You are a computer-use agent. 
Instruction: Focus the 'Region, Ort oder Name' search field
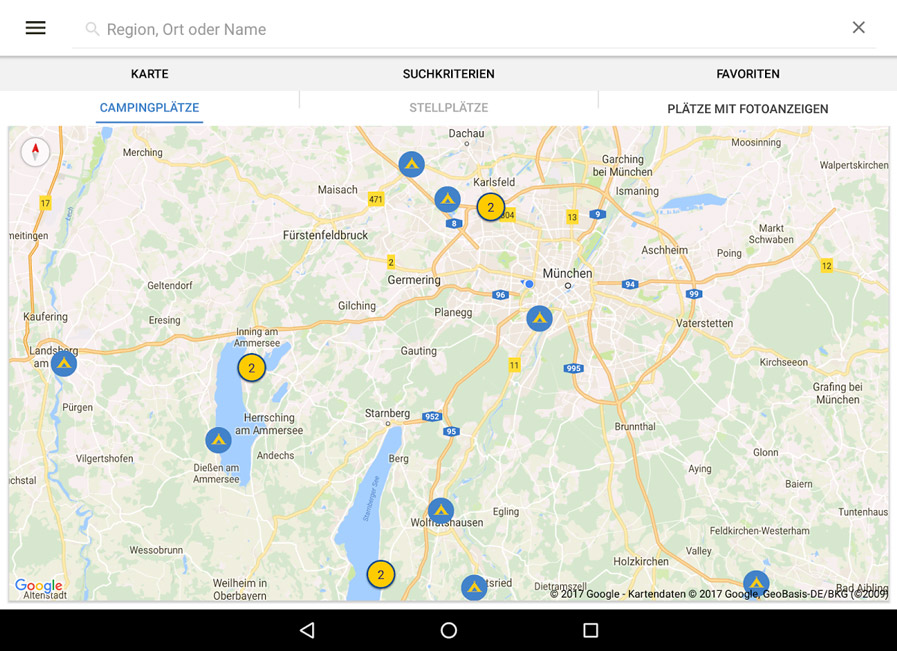click(474, 29)
